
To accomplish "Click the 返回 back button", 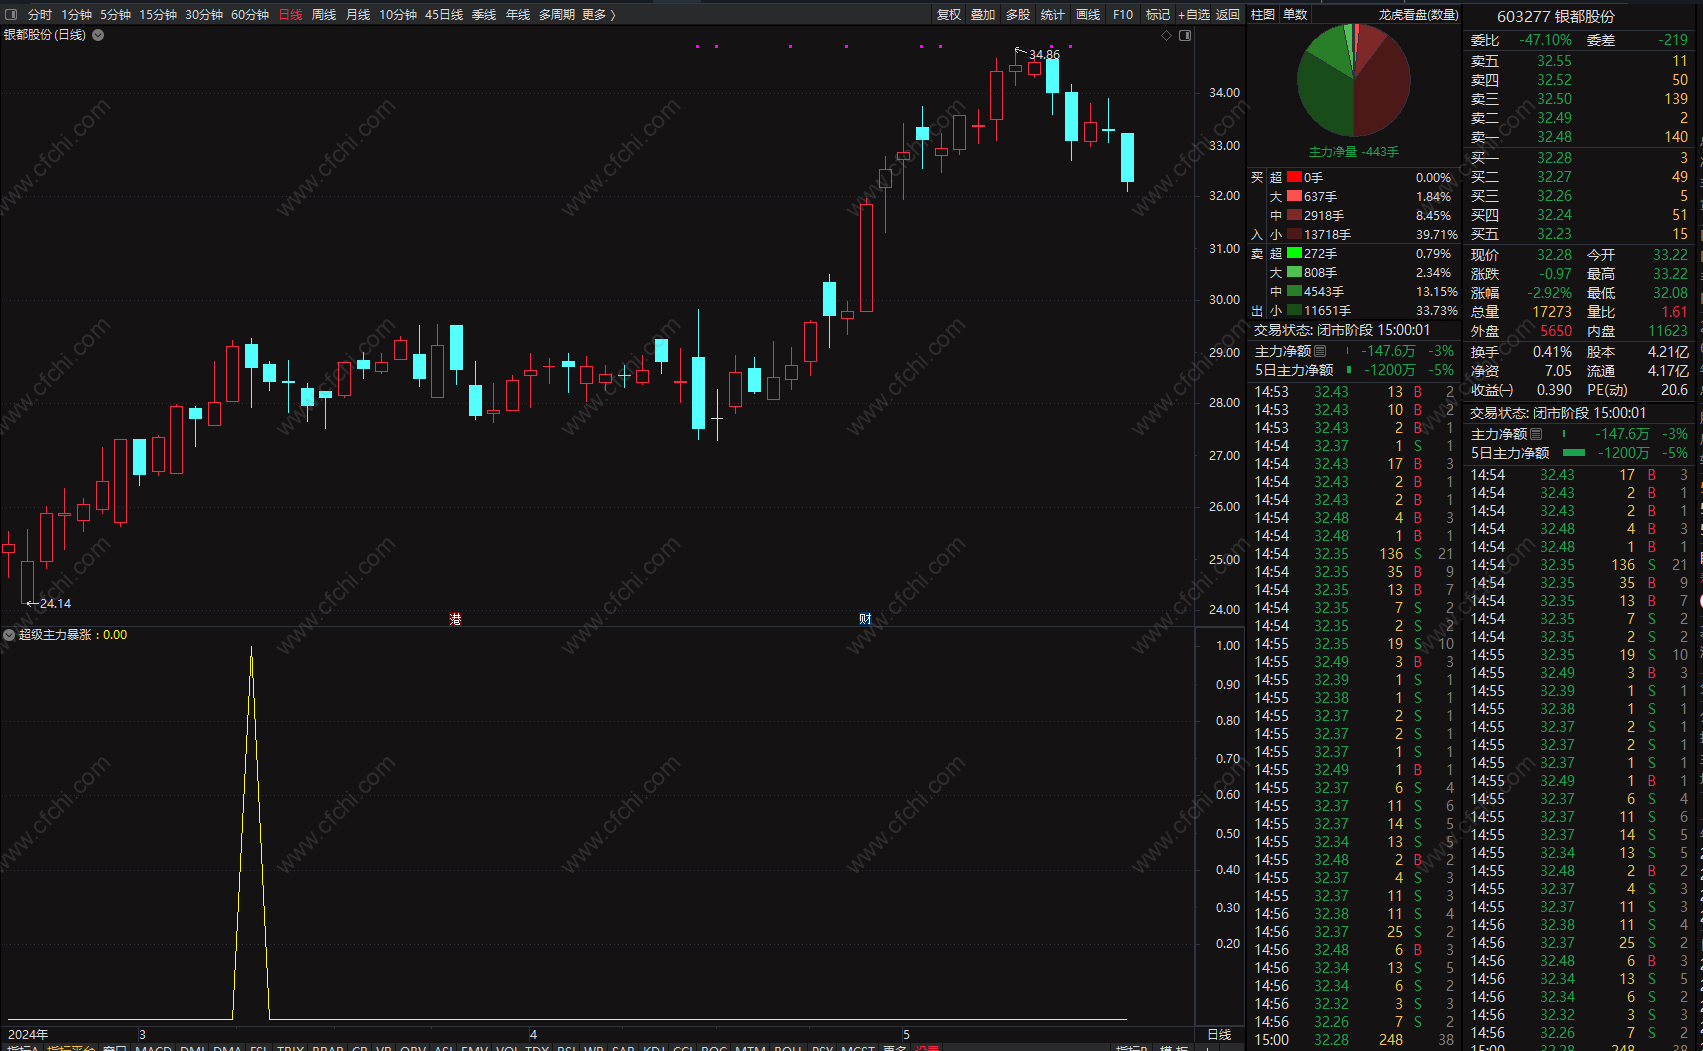I will [1228, 15].
